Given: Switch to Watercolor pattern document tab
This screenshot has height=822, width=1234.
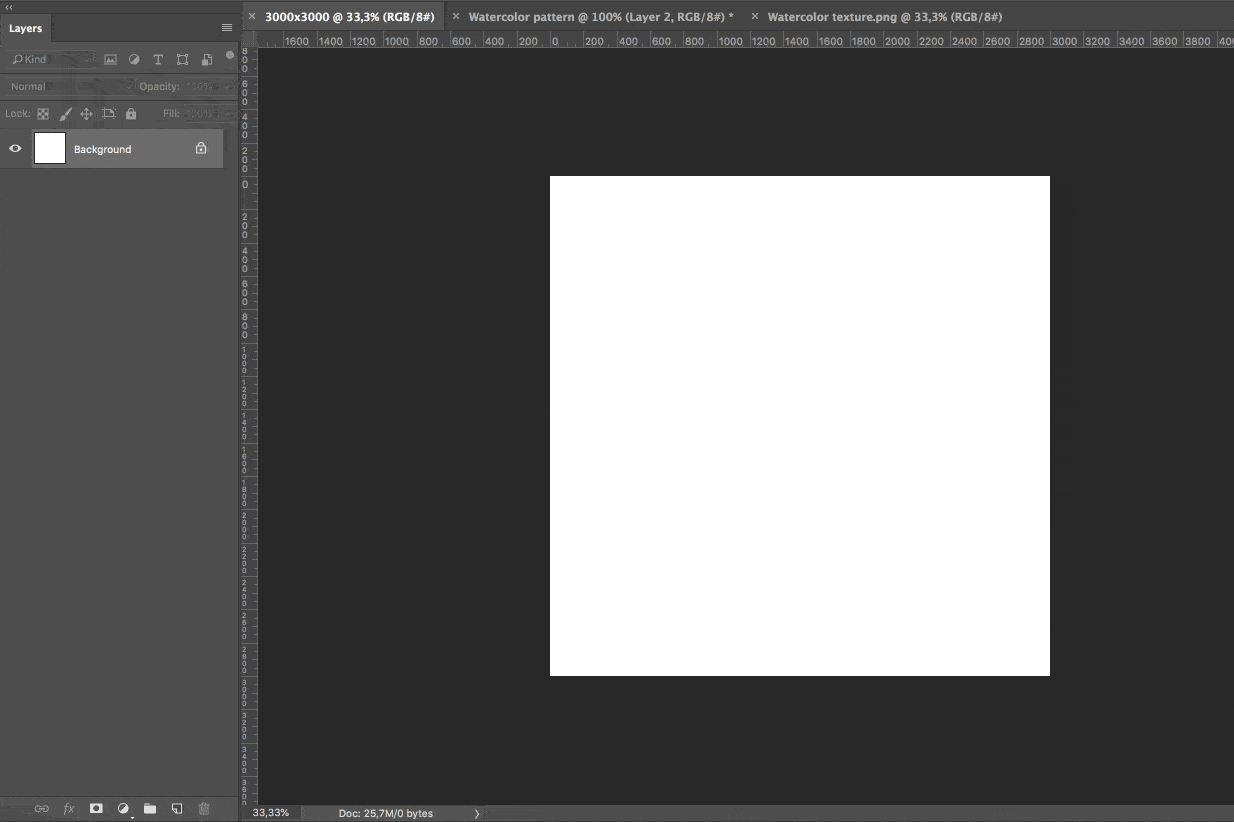Looking at the screenshot, I should [x=601, y=17].
